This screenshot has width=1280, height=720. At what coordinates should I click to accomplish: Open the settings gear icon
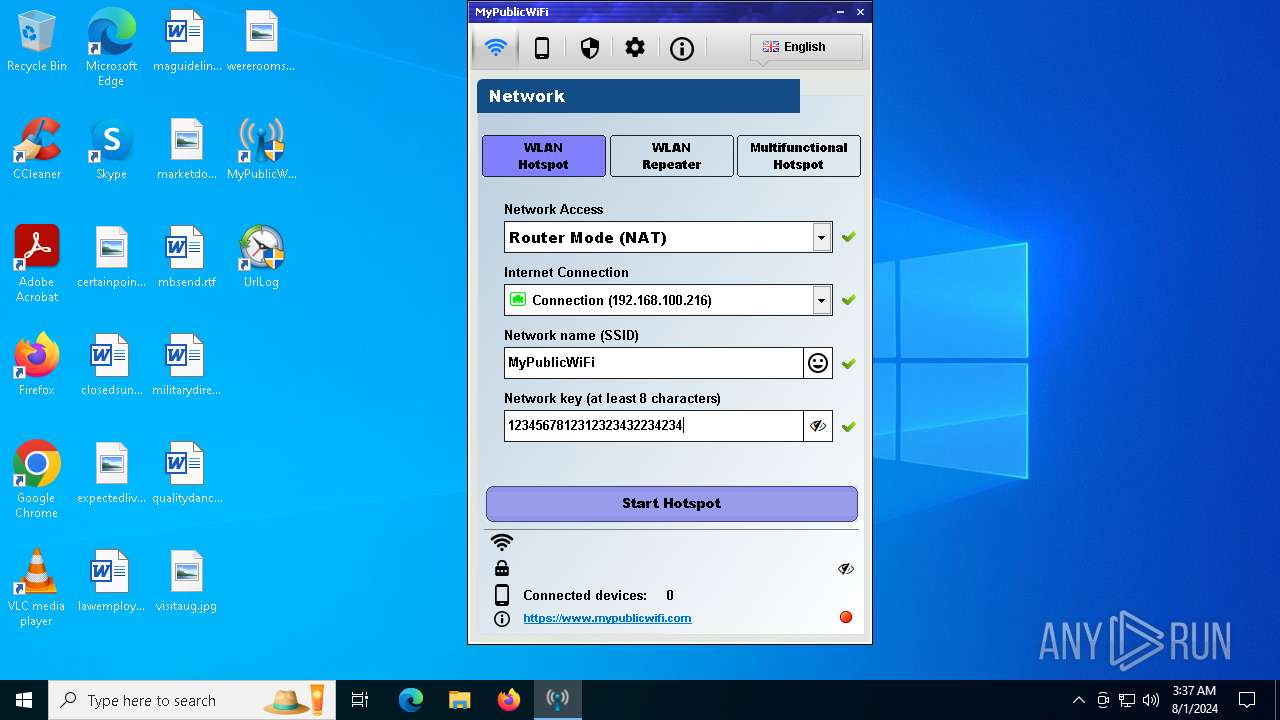(x=635, y=48)
